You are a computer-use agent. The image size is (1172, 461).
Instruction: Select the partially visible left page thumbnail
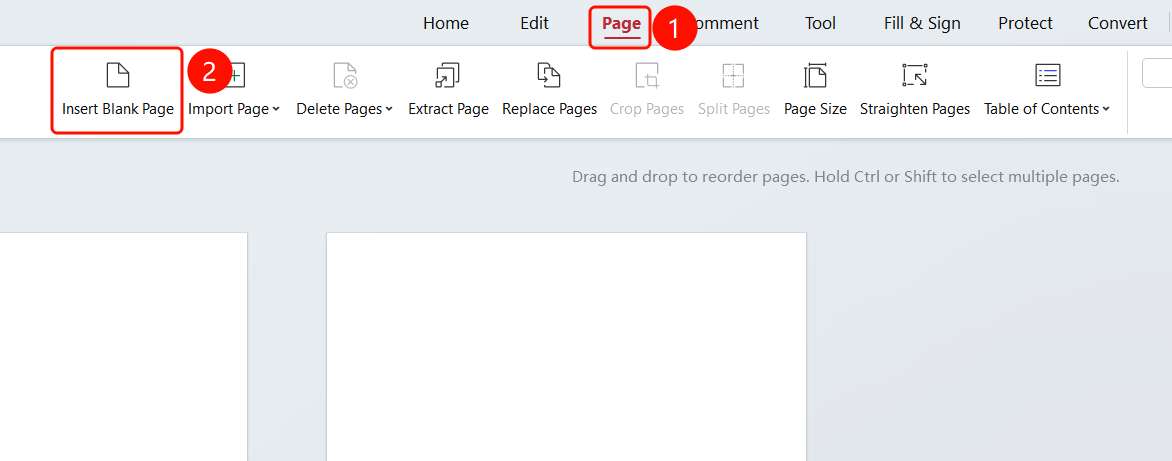123,347
